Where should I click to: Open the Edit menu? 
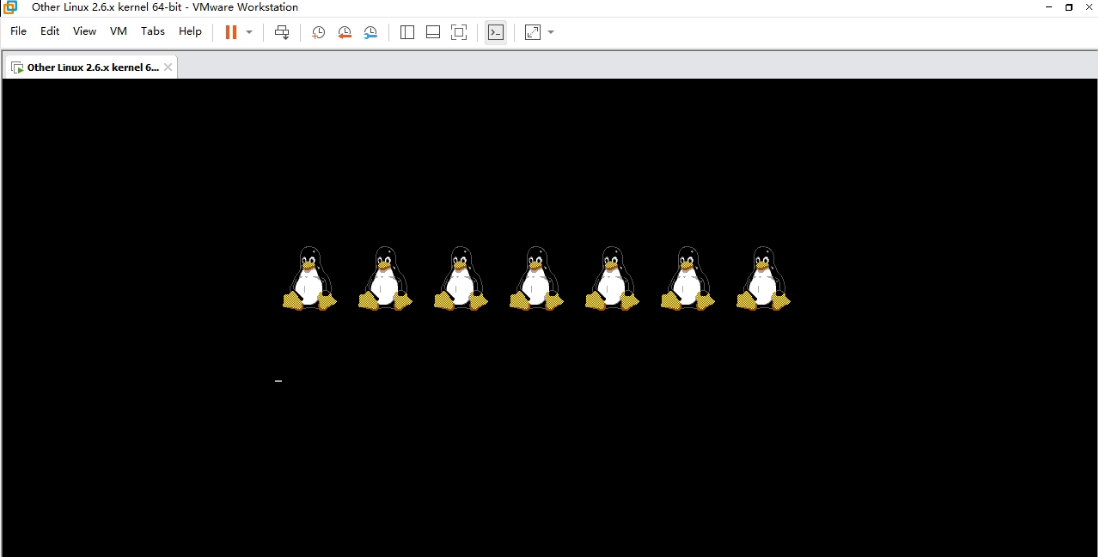pyautogui.click(x=50, y=32)
